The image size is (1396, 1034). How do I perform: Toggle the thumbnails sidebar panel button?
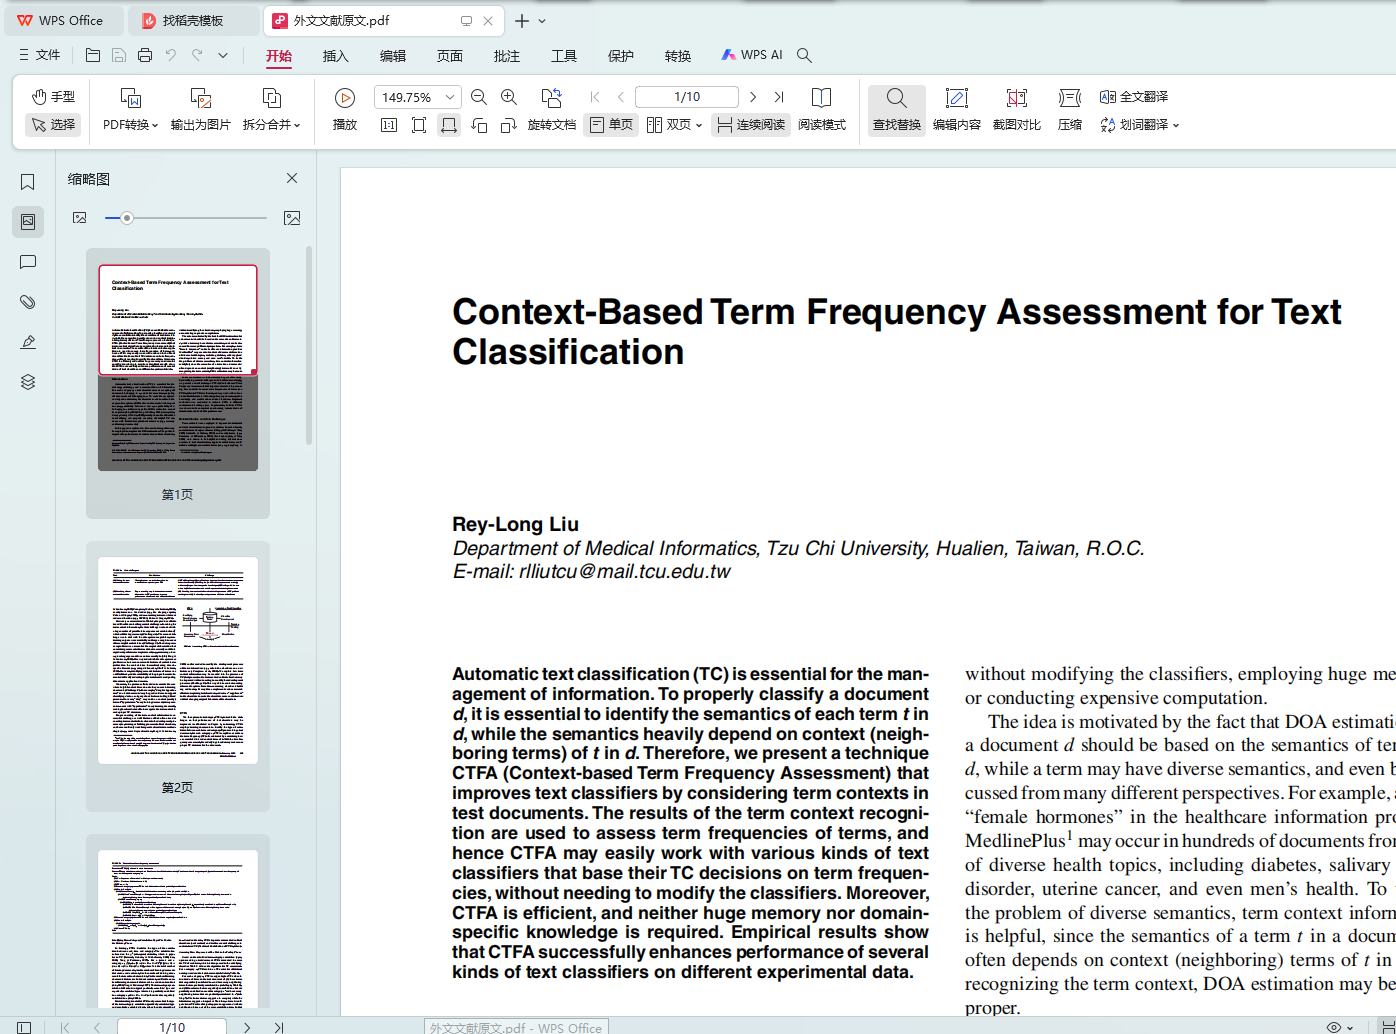point(28,222)
